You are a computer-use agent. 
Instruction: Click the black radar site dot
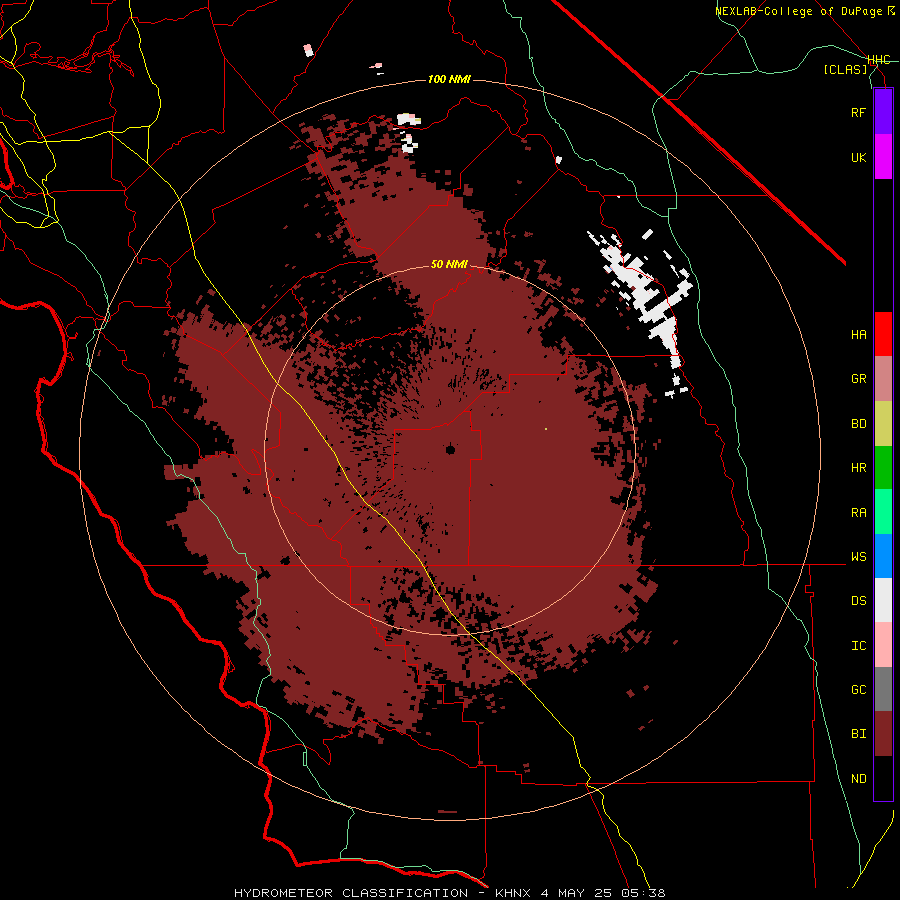click(451, 450)
